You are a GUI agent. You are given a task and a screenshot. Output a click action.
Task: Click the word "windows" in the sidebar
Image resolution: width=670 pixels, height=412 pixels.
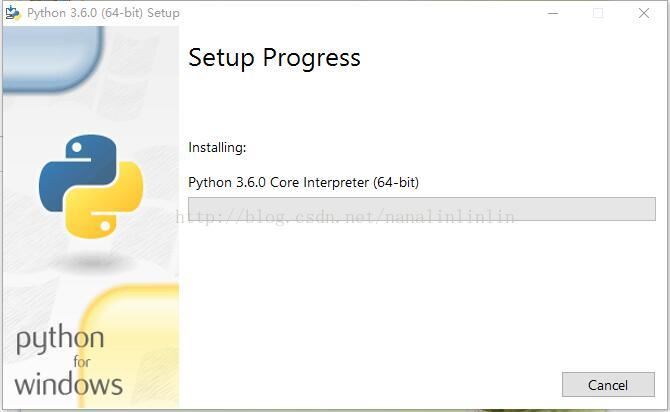tap(68, 384)
